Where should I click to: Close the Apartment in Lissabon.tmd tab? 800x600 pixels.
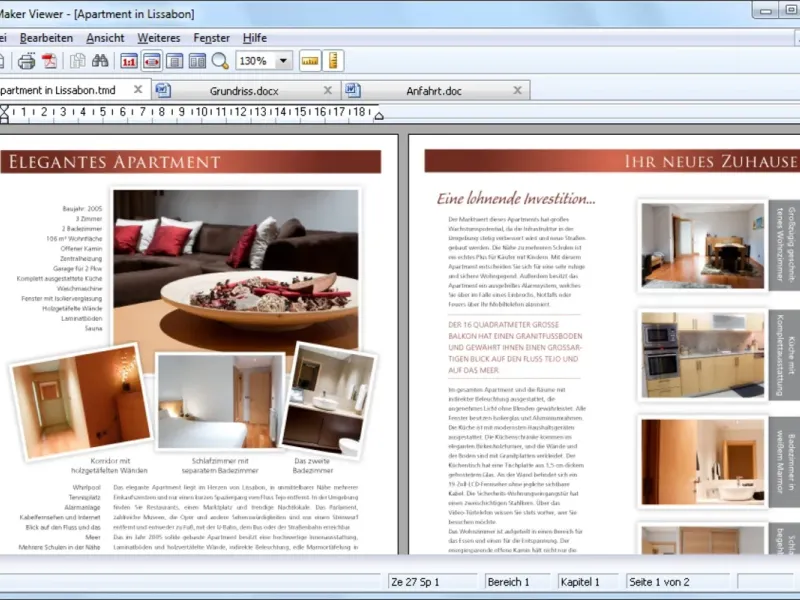click(138, 90)
